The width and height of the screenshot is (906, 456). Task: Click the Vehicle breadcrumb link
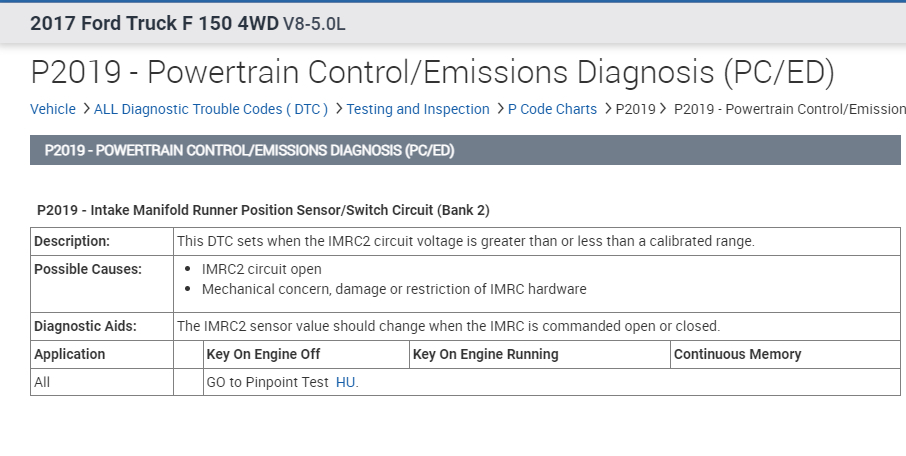[x=52, y=109]
